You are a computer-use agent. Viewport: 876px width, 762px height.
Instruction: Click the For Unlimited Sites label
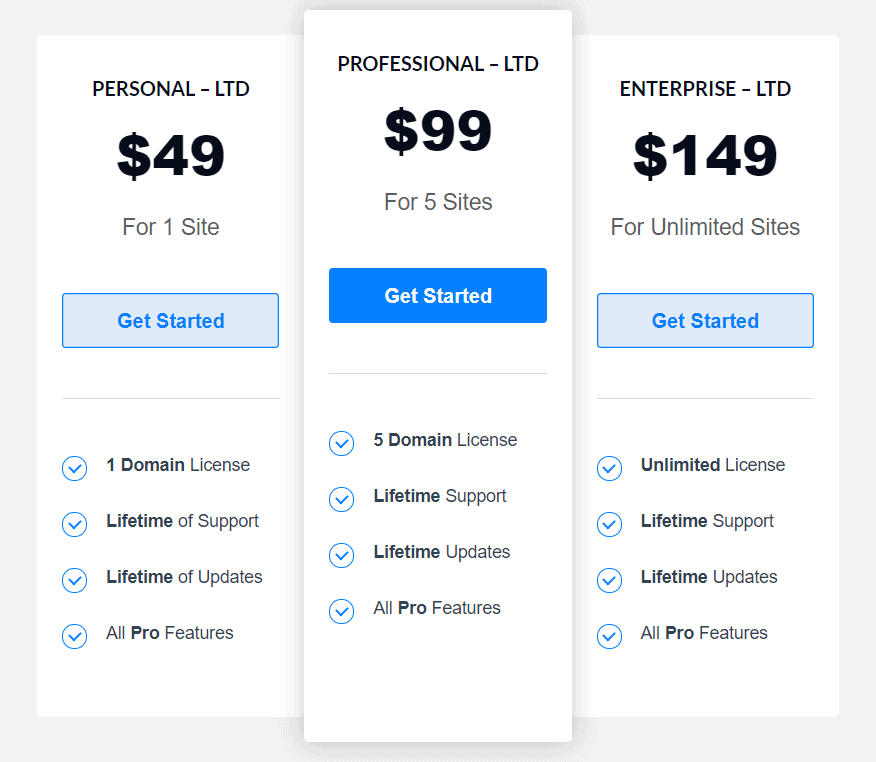point(705,227)
